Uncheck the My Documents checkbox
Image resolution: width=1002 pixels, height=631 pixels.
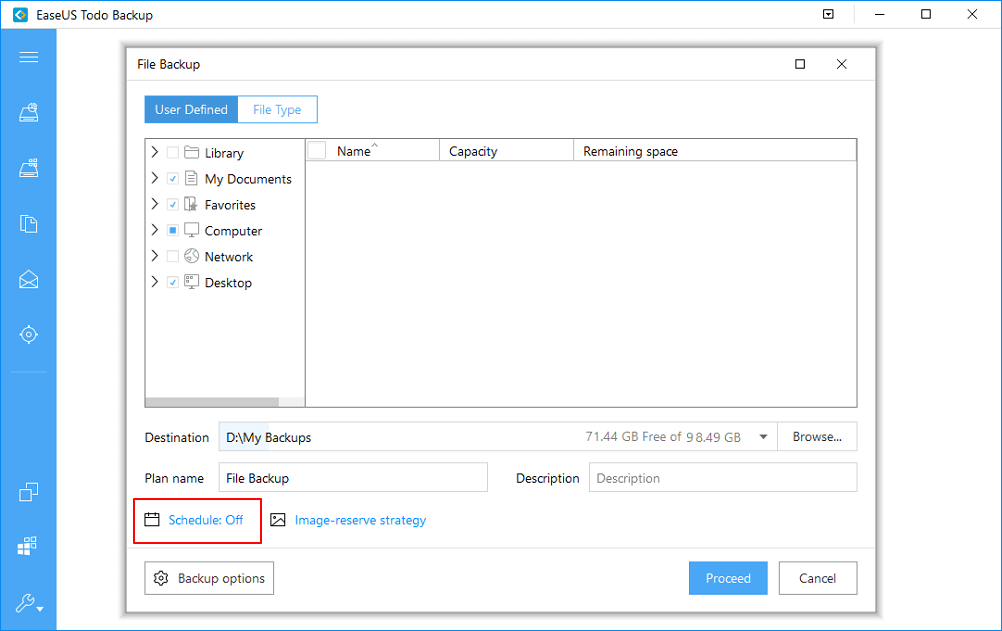point(173,178)
